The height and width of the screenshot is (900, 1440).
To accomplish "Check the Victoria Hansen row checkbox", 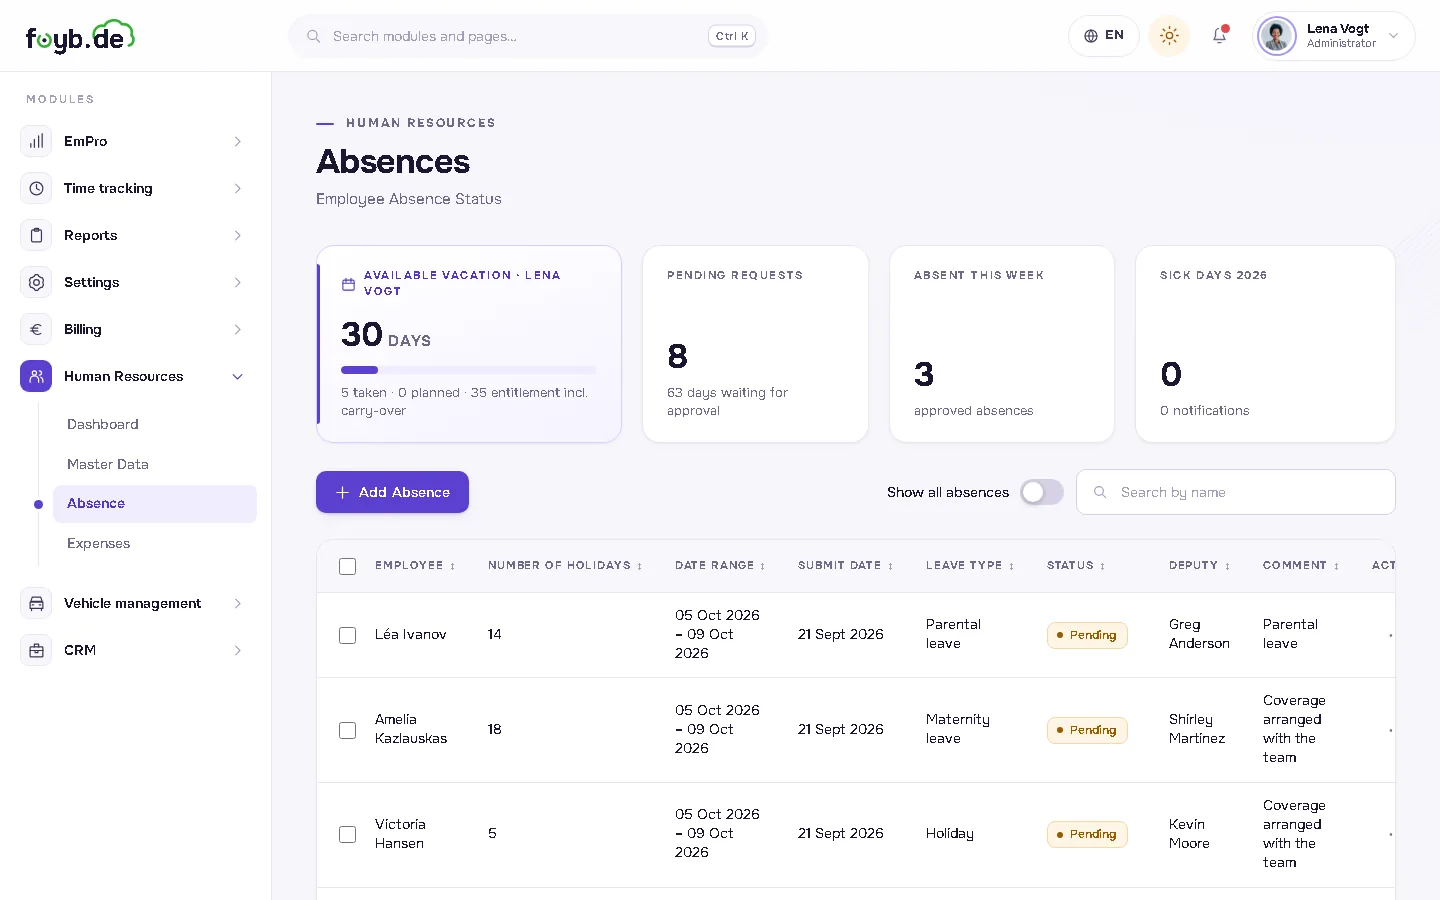I will coord(347,834).
